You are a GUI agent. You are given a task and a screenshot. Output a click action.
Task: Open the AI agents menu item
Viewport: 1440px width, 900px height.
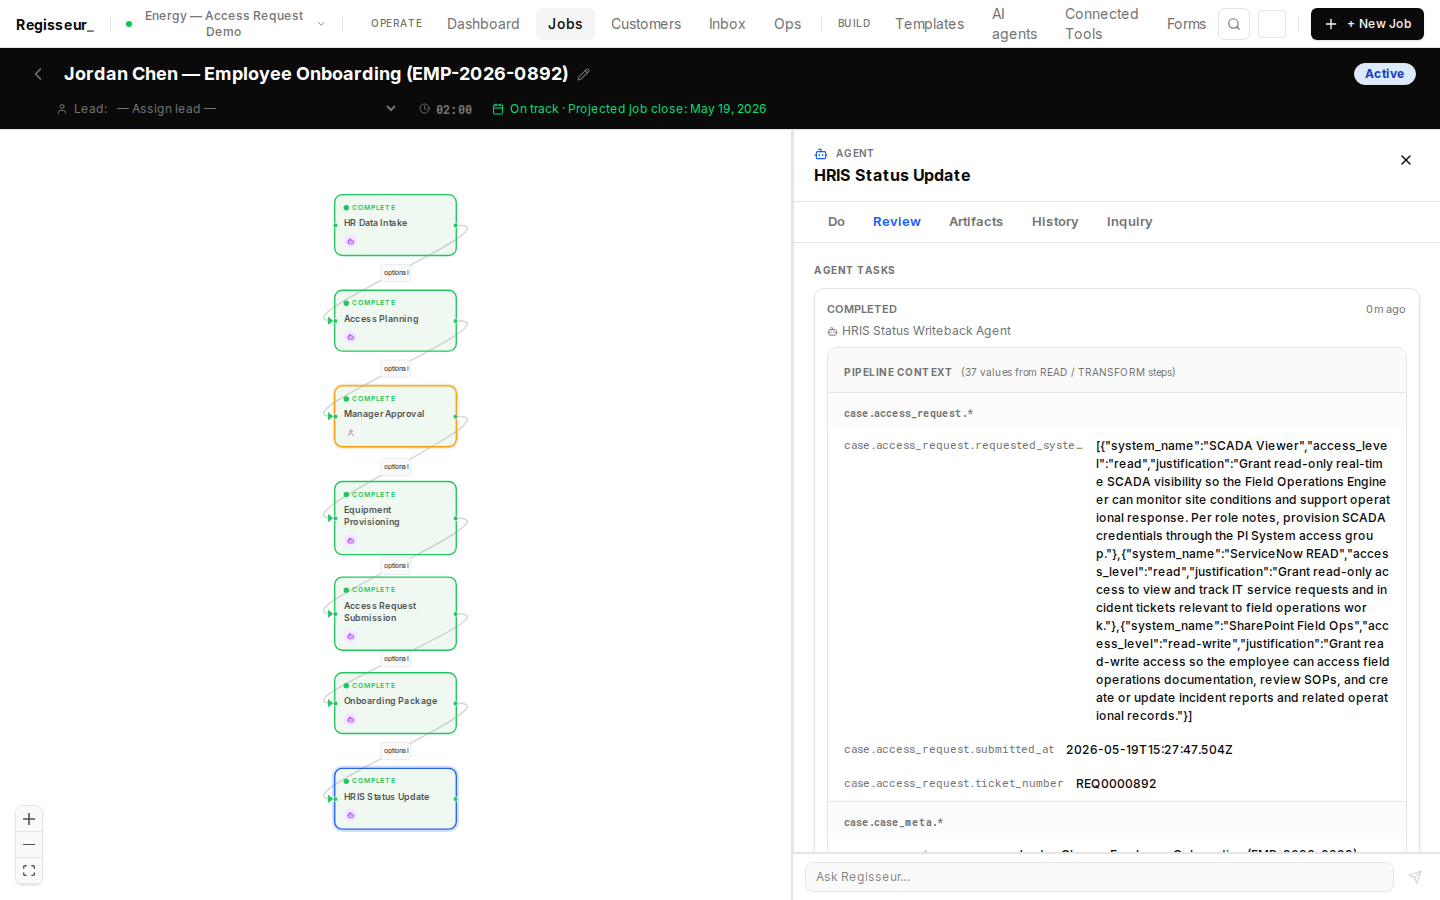[1014, 24]
